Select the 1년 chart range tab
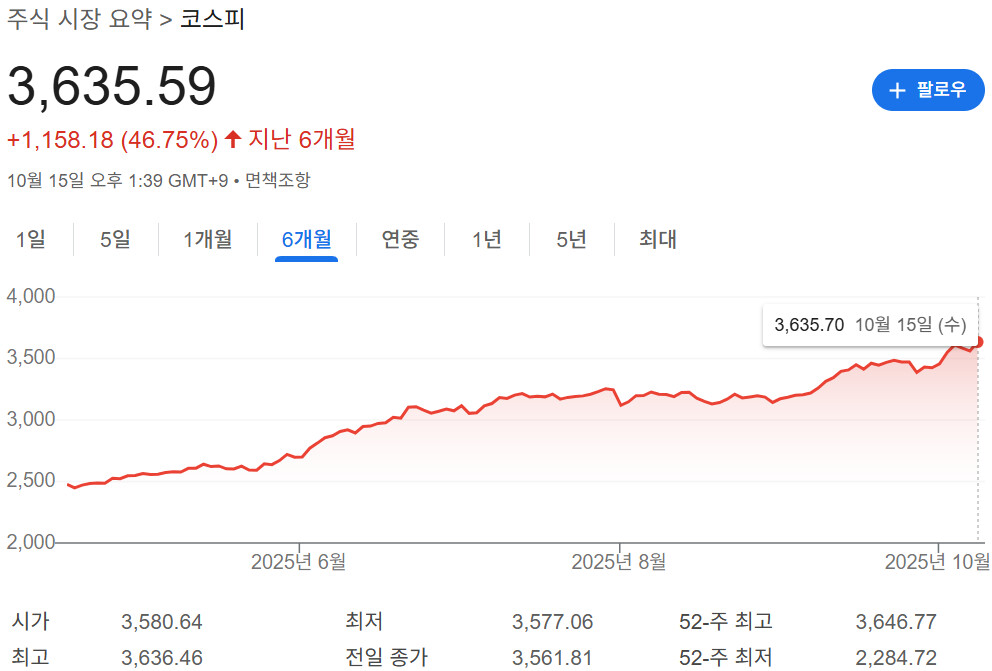Screen dimensions: 992x671 tap(487, 239)
